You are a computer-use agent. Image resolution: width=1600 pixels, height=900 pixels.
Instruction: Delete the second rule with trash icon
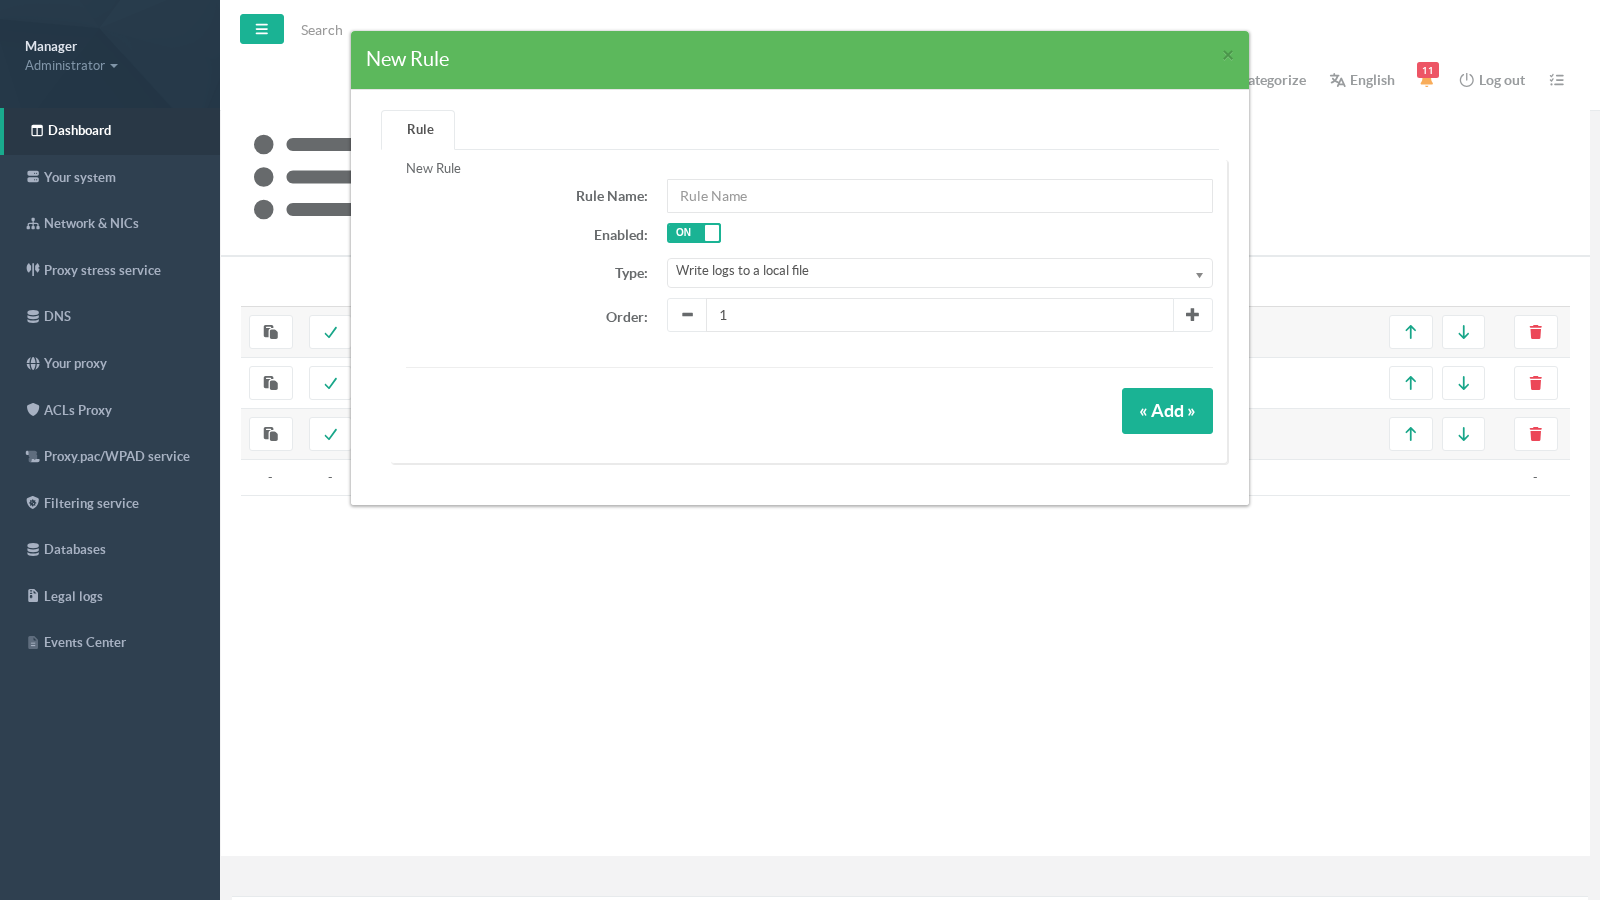[x=1536, y=383]
